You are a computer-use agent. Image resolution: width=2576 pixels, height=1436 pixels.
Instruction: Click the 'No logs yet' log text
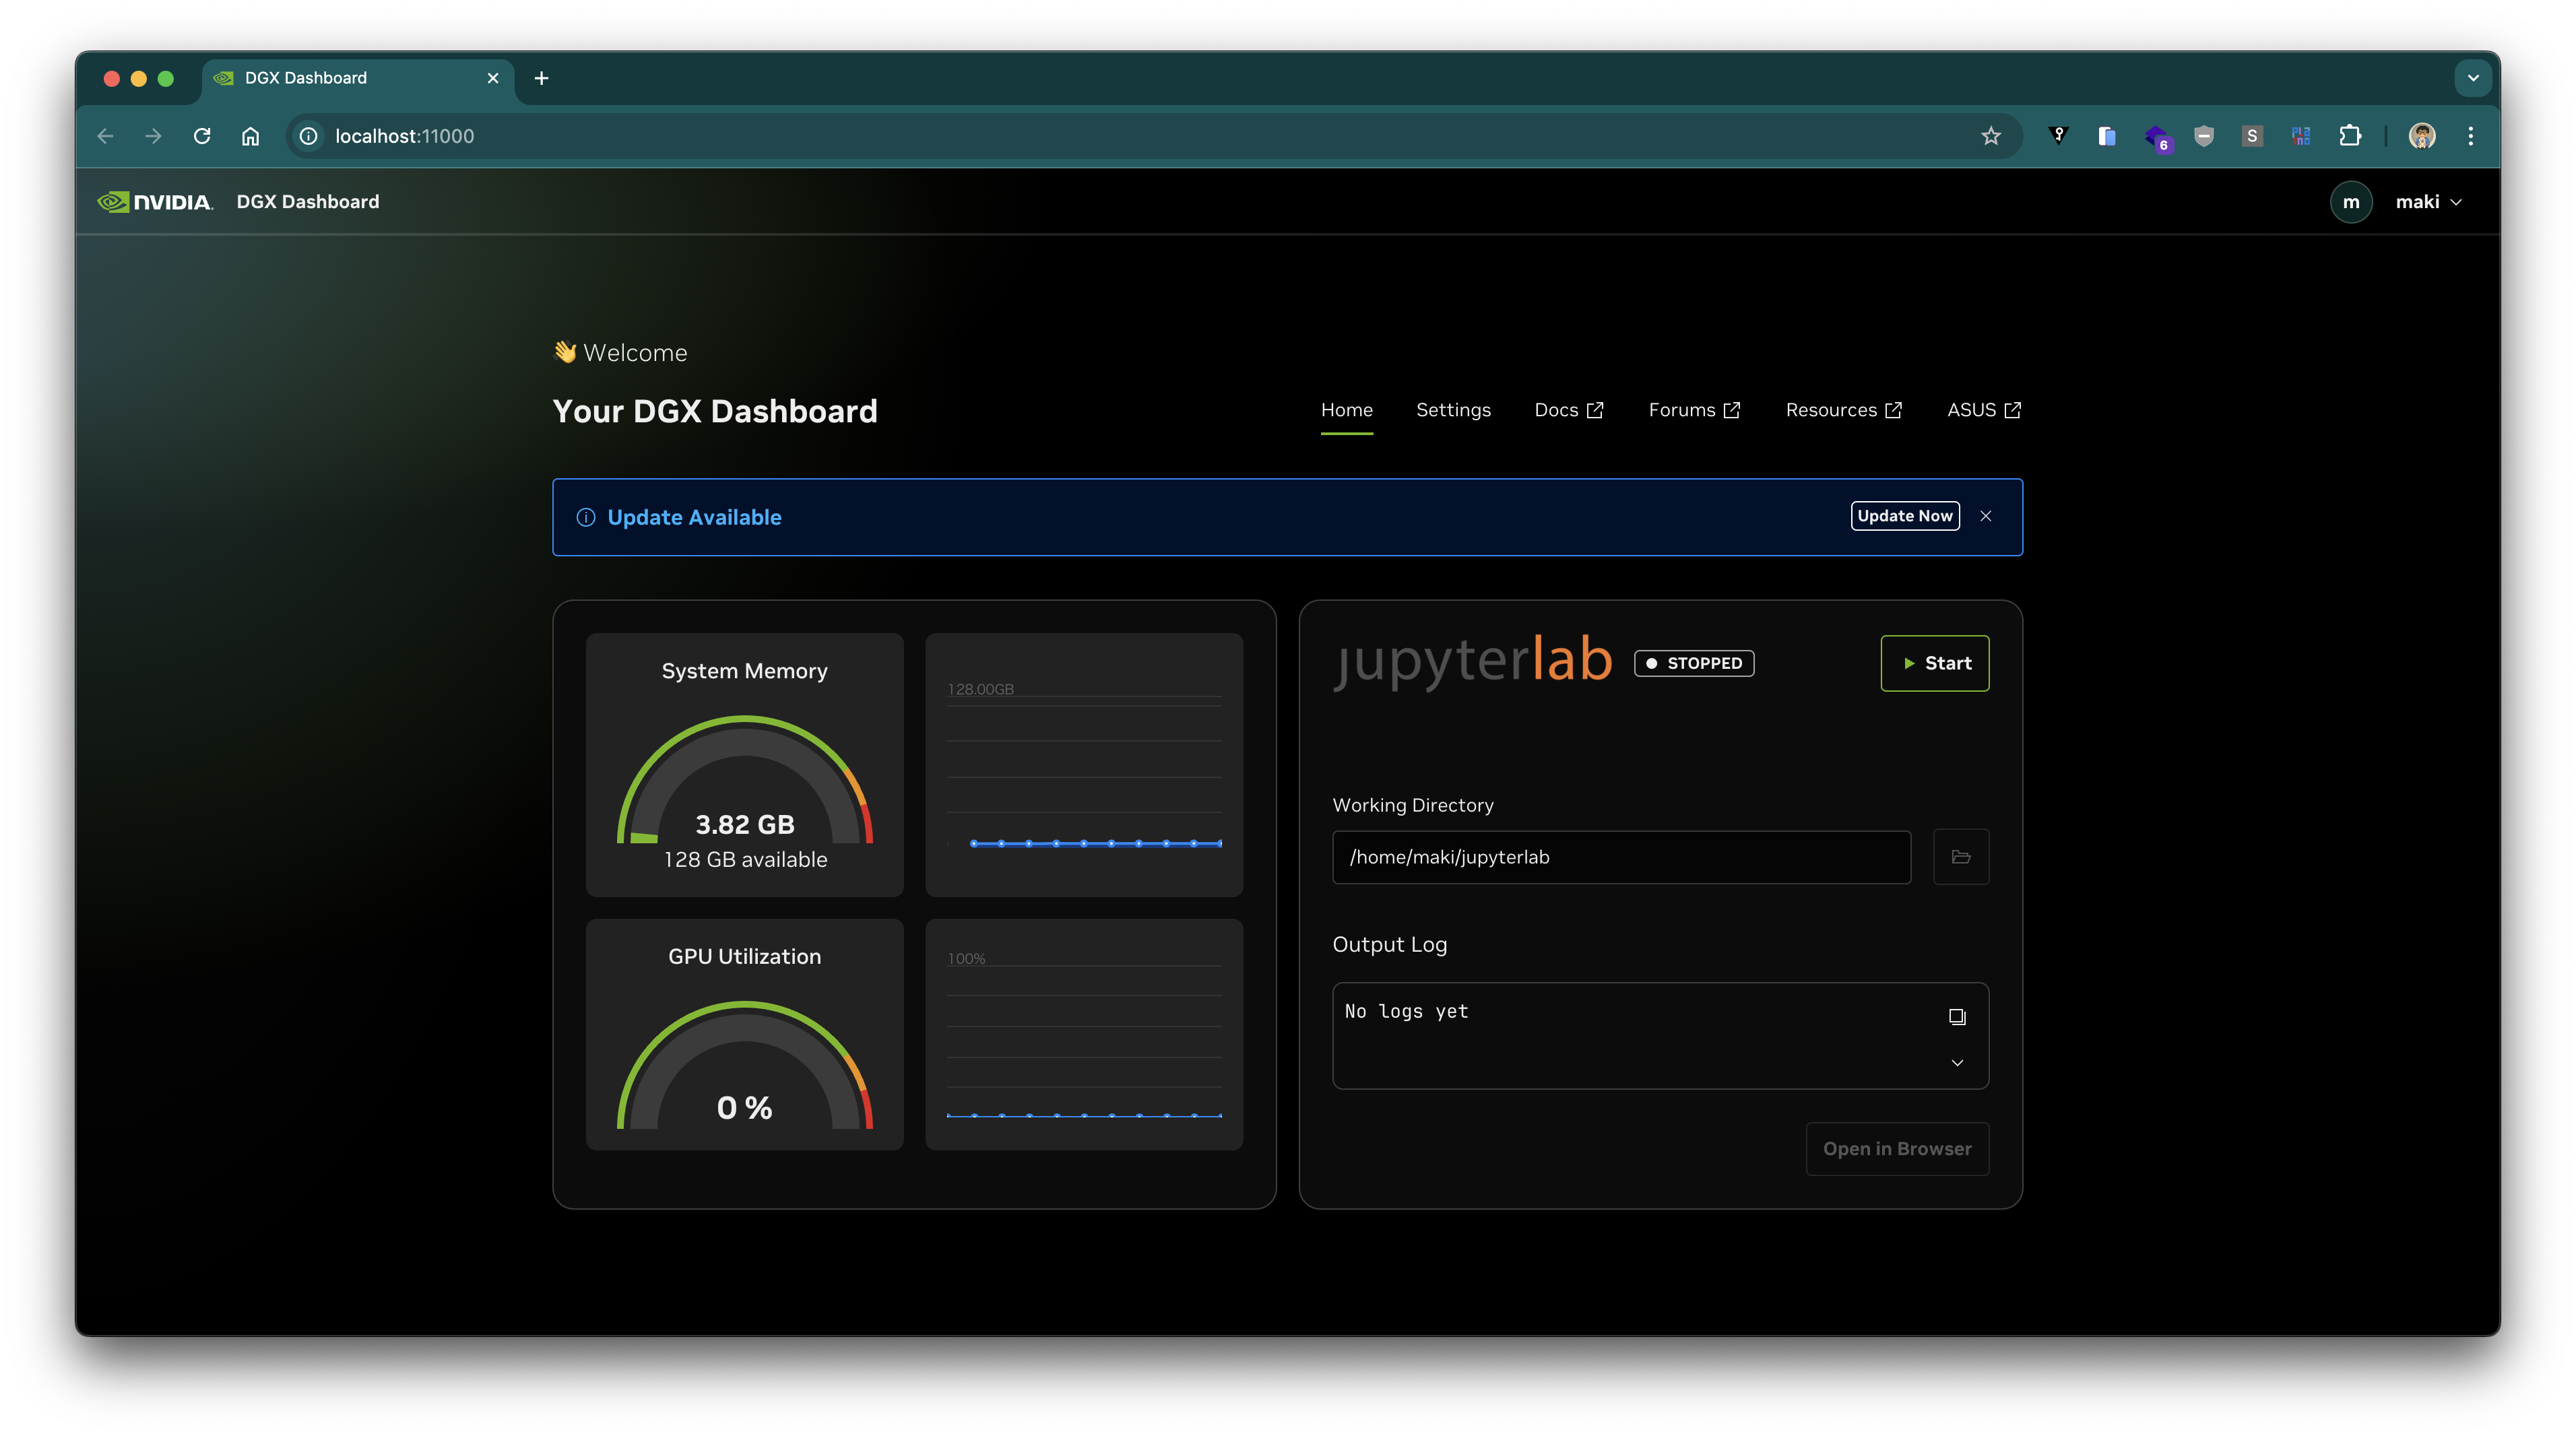(x=1406, y=1011)
